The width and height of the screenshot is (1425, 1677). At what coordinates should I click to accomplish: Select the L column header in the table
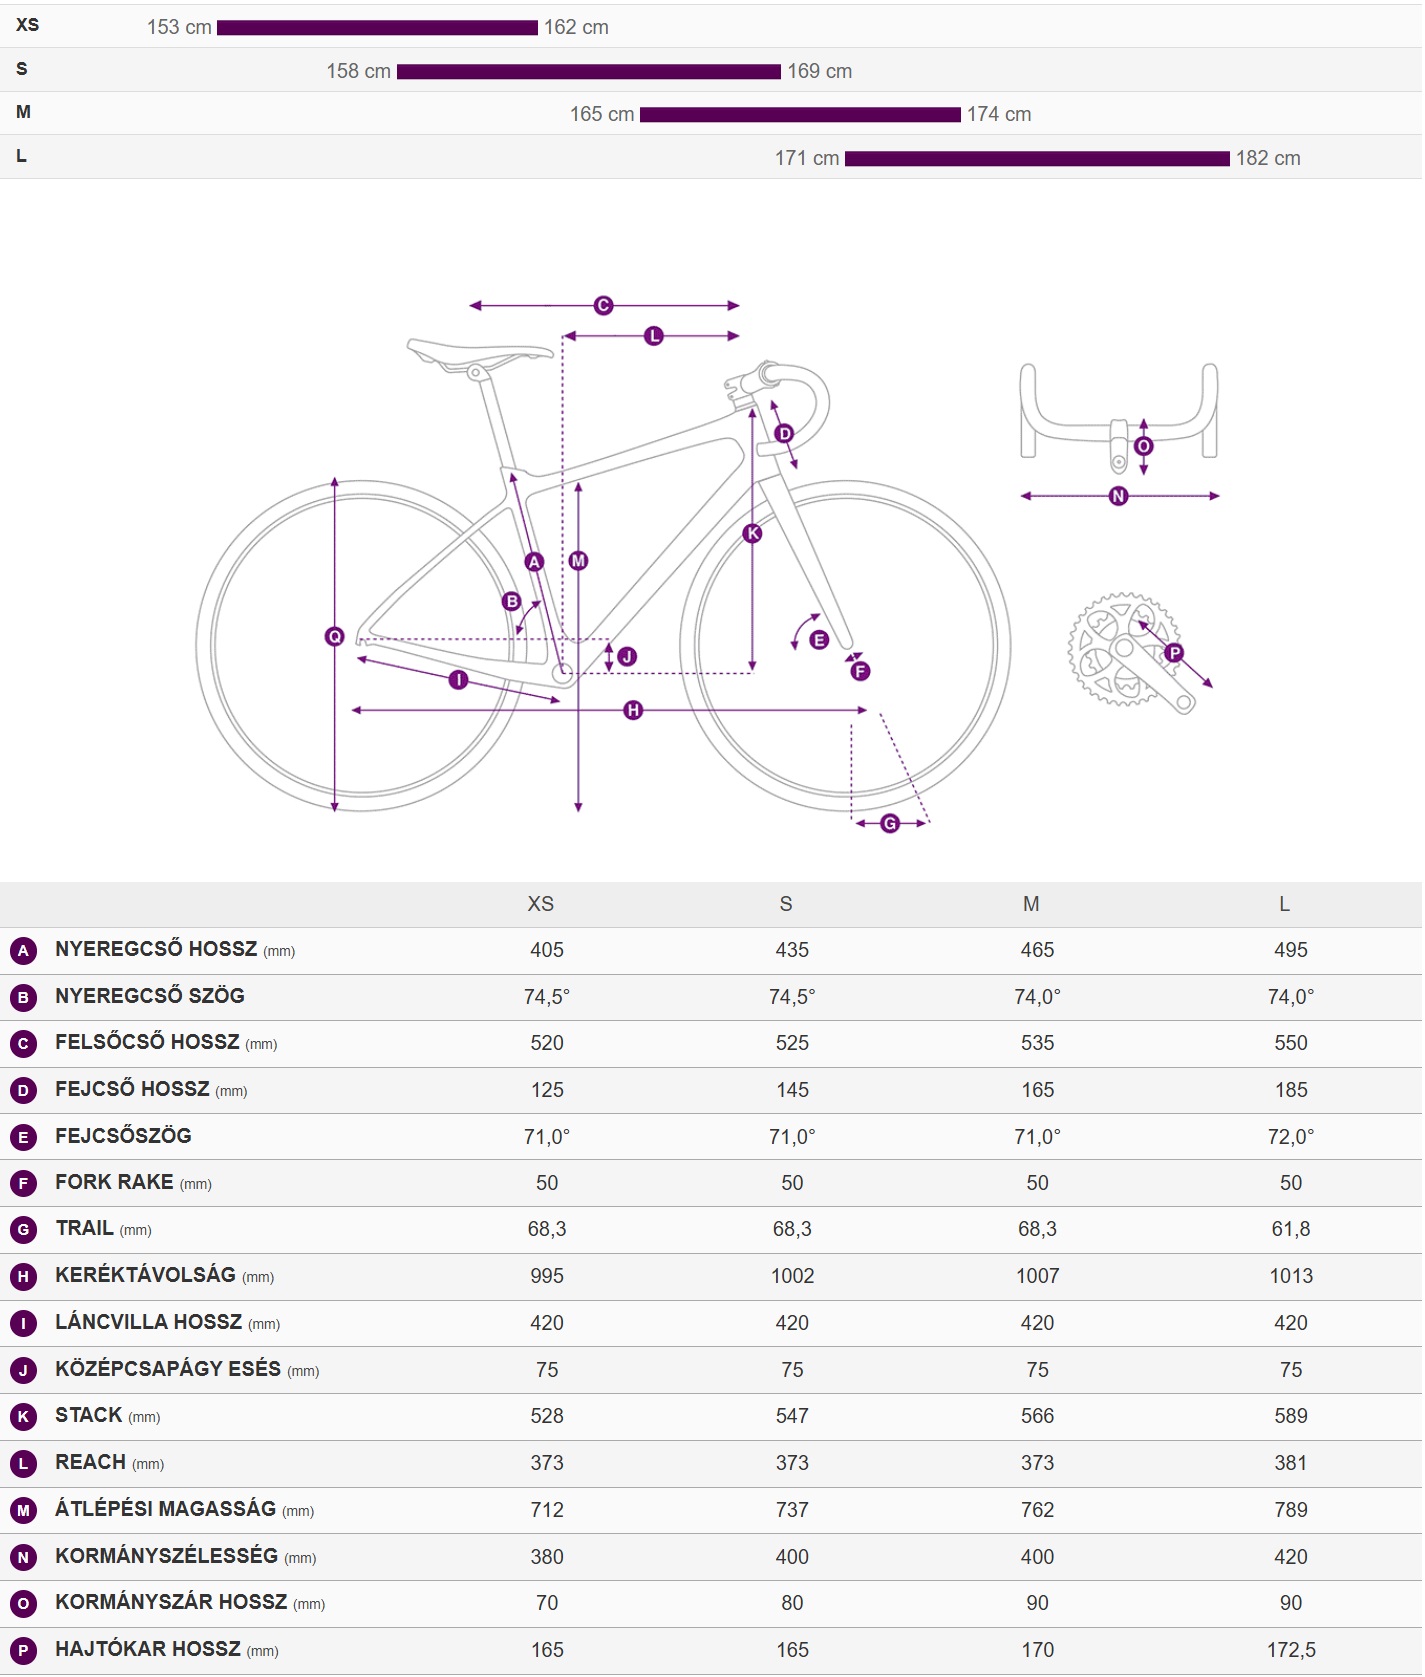pos(1284,904)
